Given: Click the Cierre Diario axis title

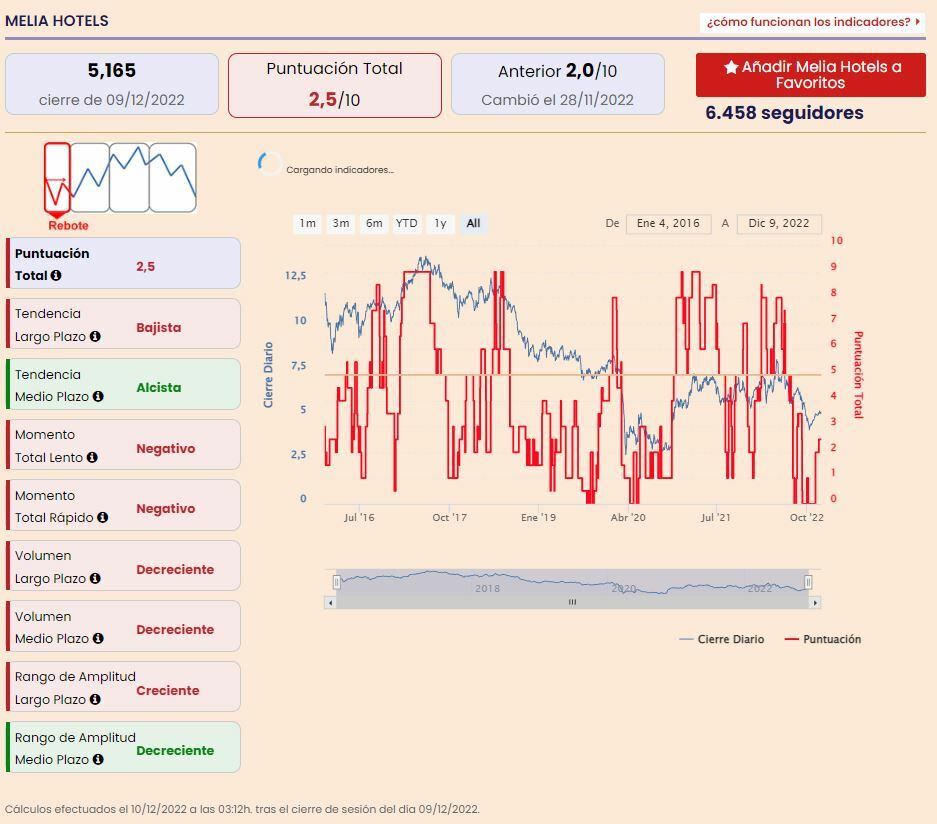Looking at the screenshot, I should [268, 375].
